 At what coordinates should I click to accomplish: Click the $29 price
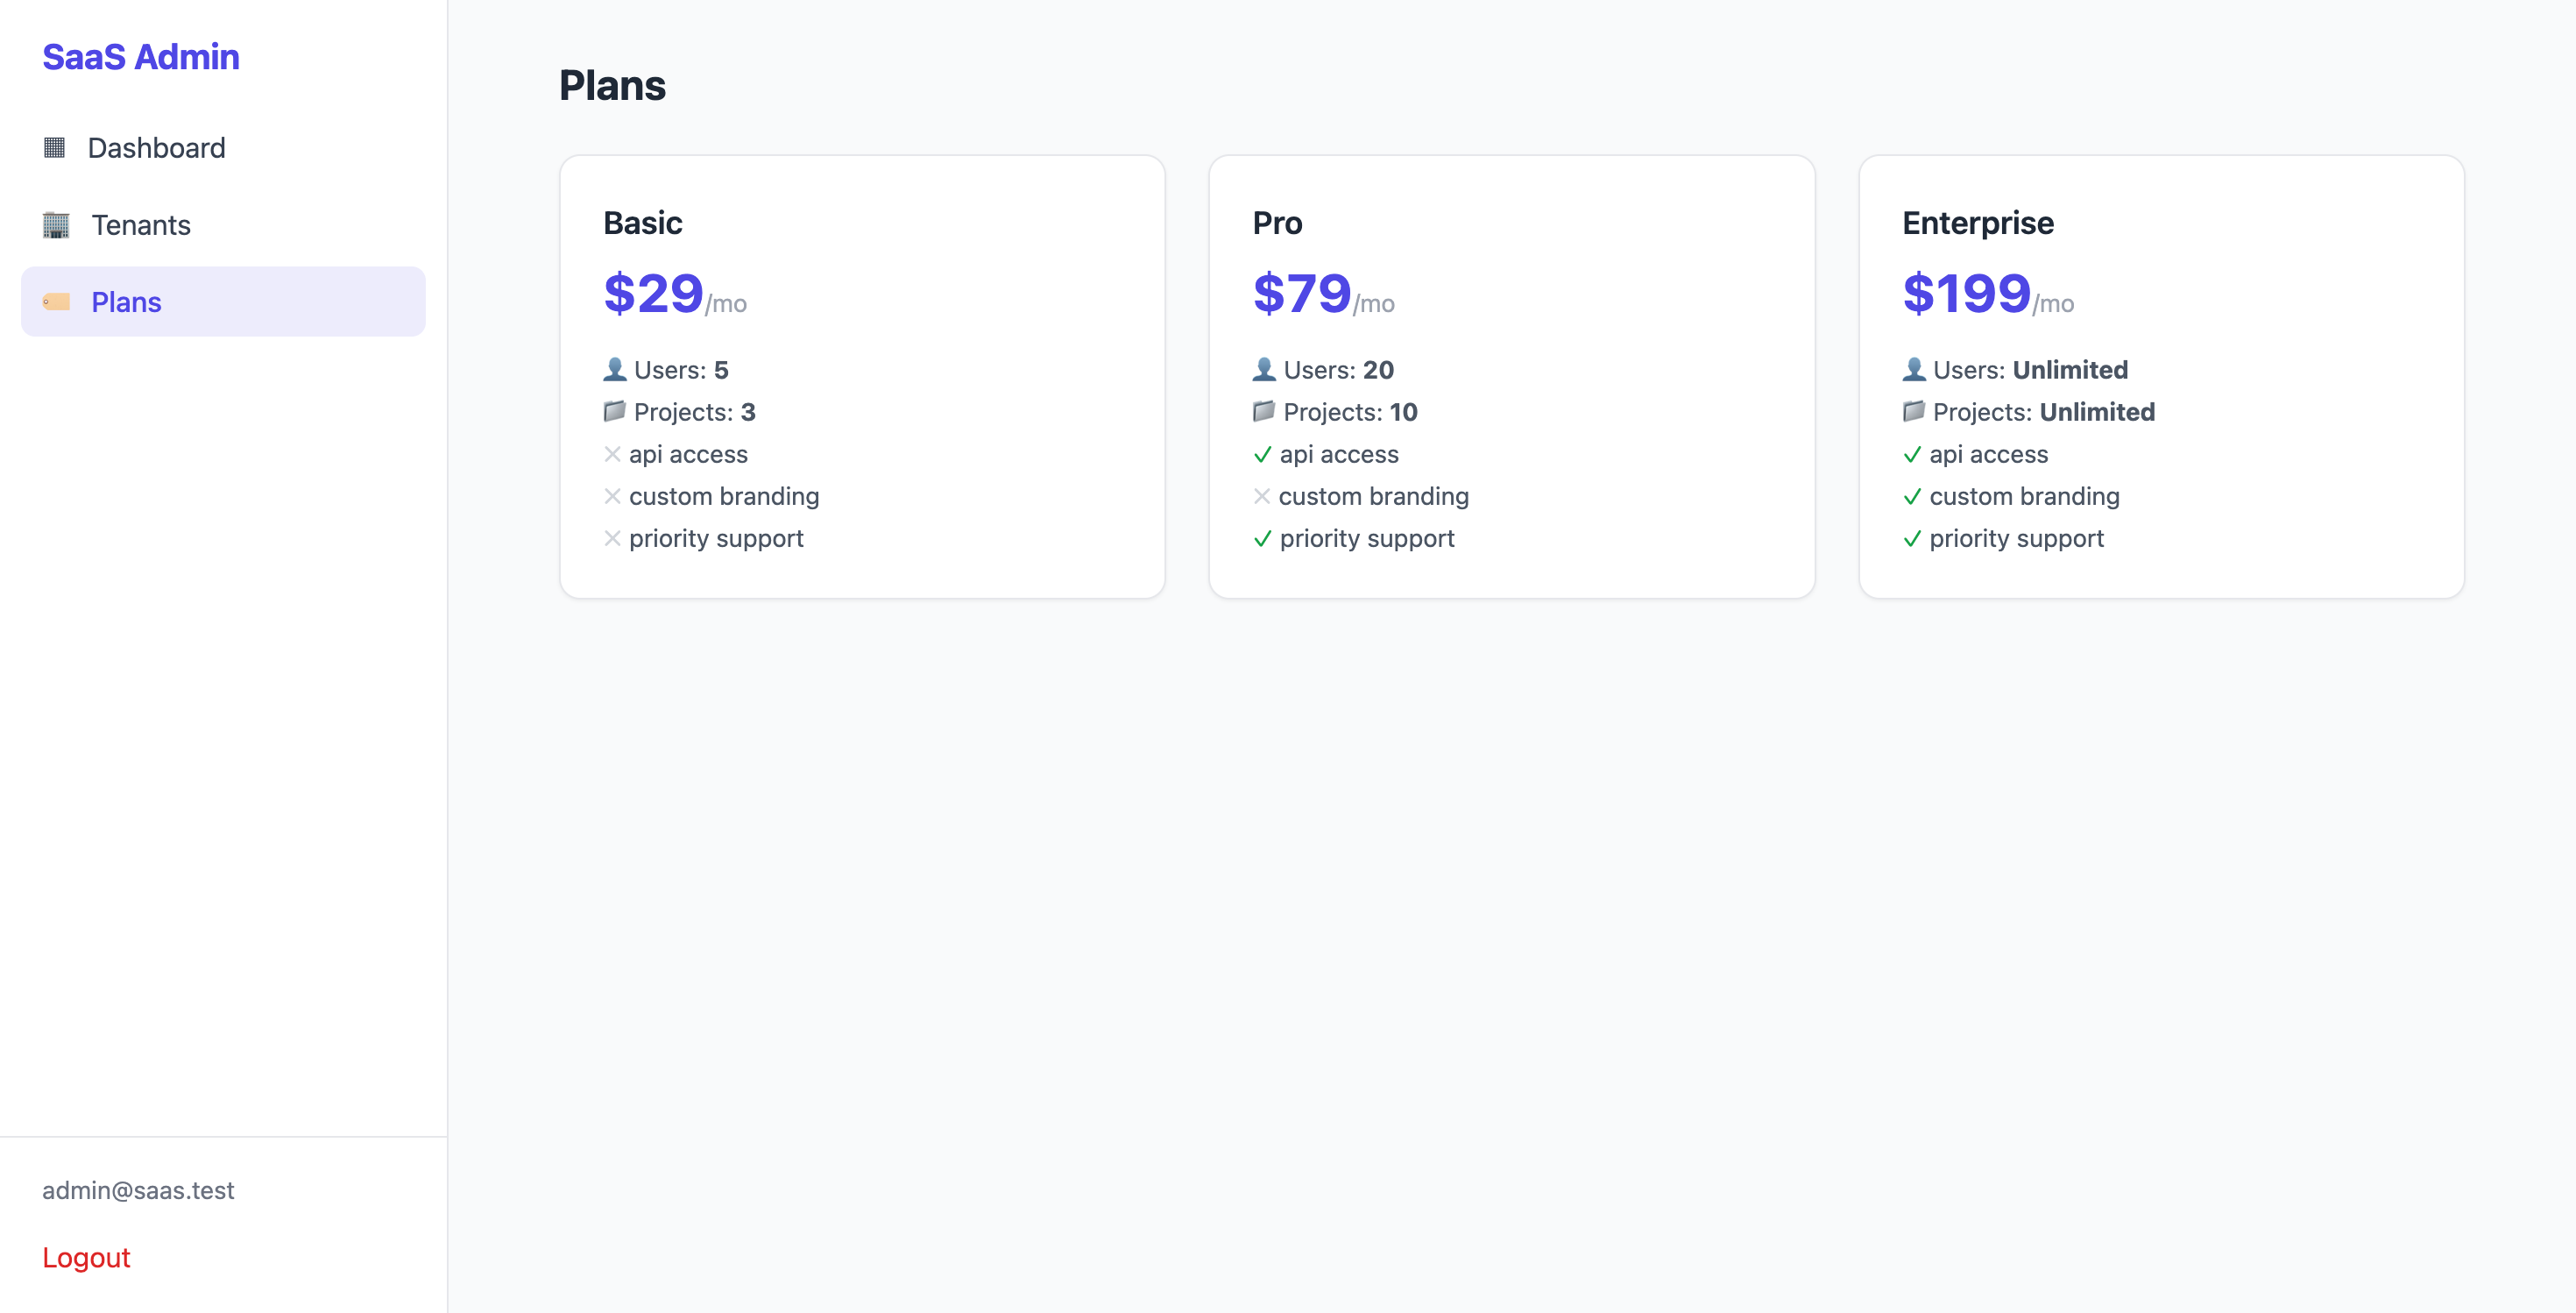tap(654, 293)
